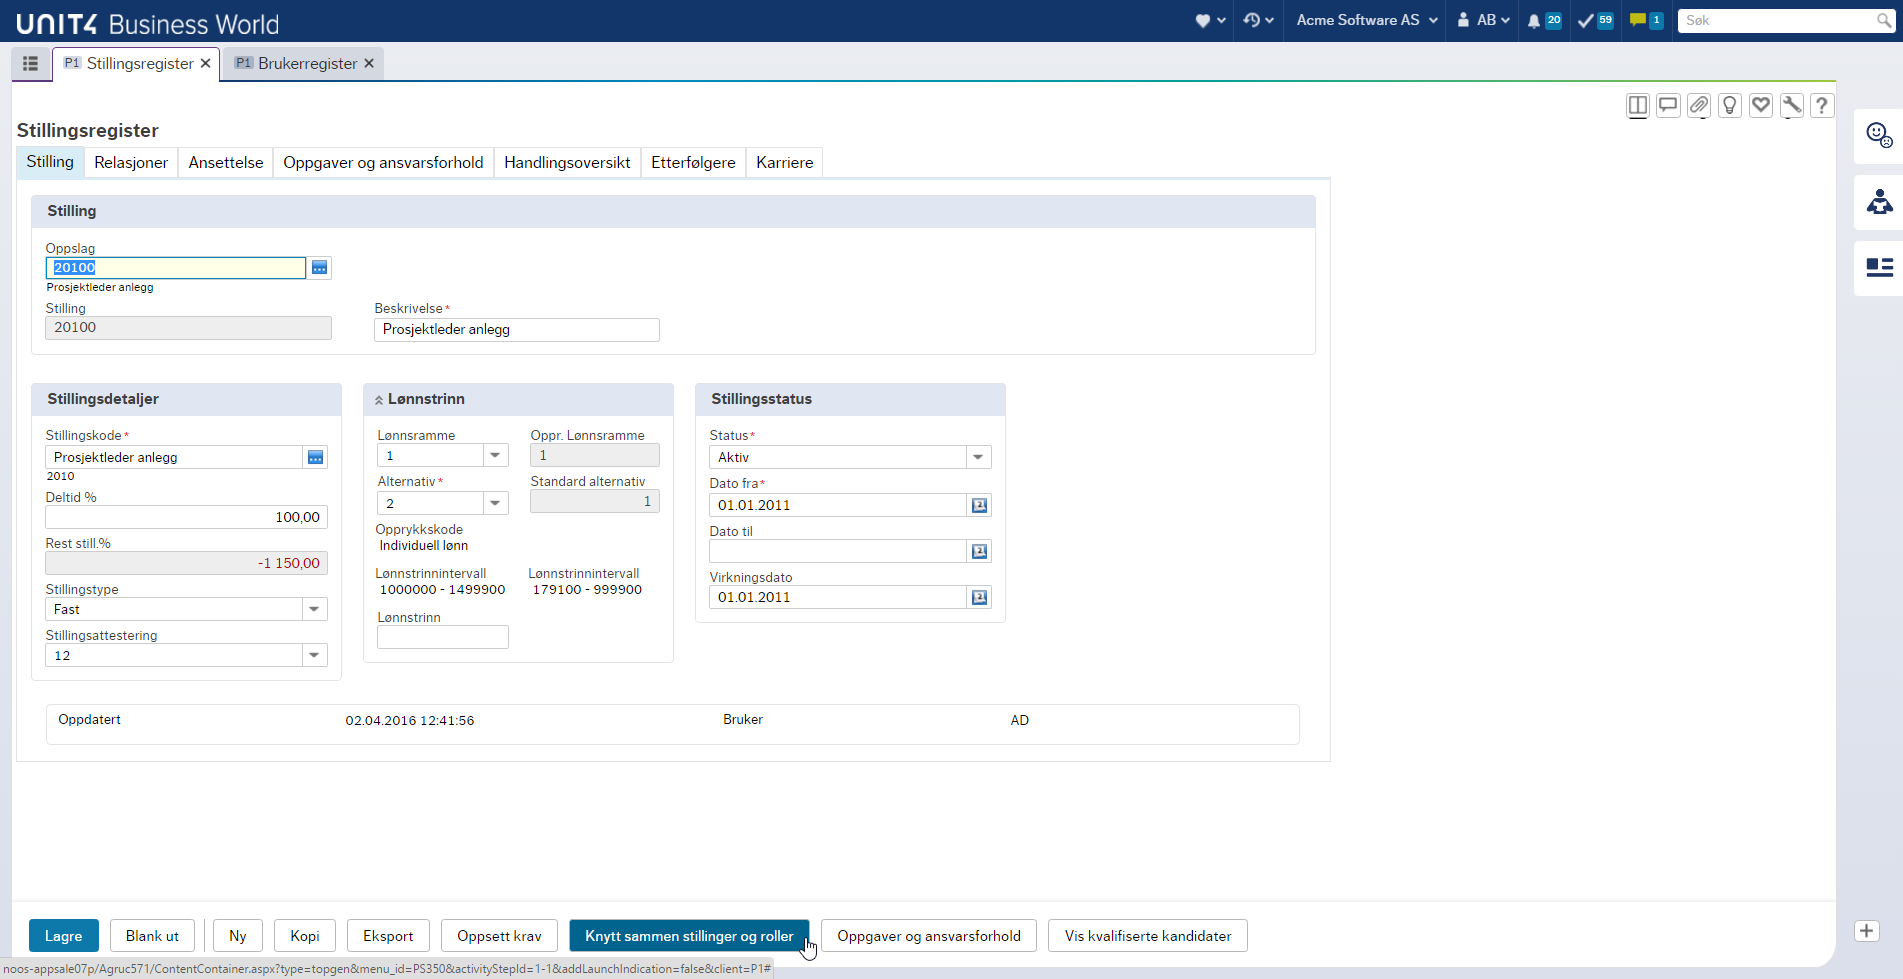Open Virkningsdato calendar picker

pos(979,597)
